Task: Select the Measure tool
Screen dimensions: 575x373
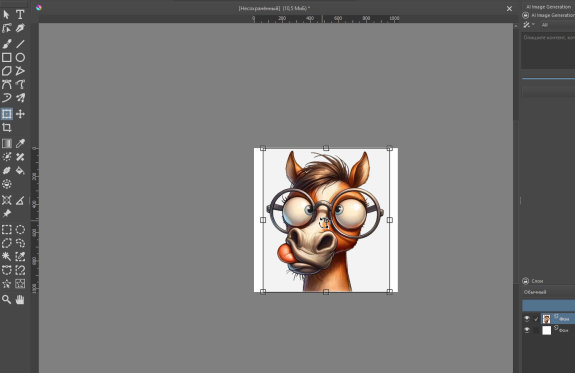Action: coord(20,200)
